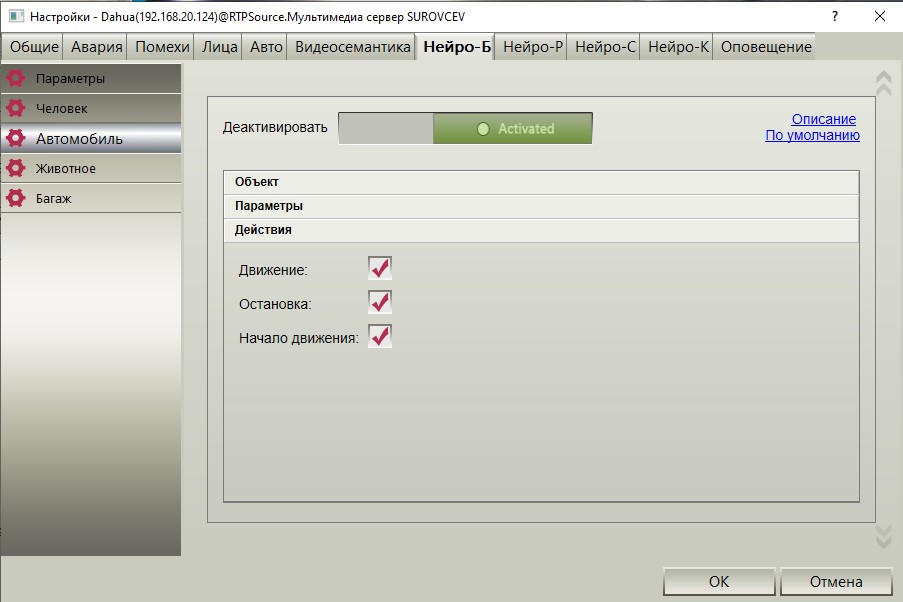Click the gear icon next to Автомобиль

point(16,138)
